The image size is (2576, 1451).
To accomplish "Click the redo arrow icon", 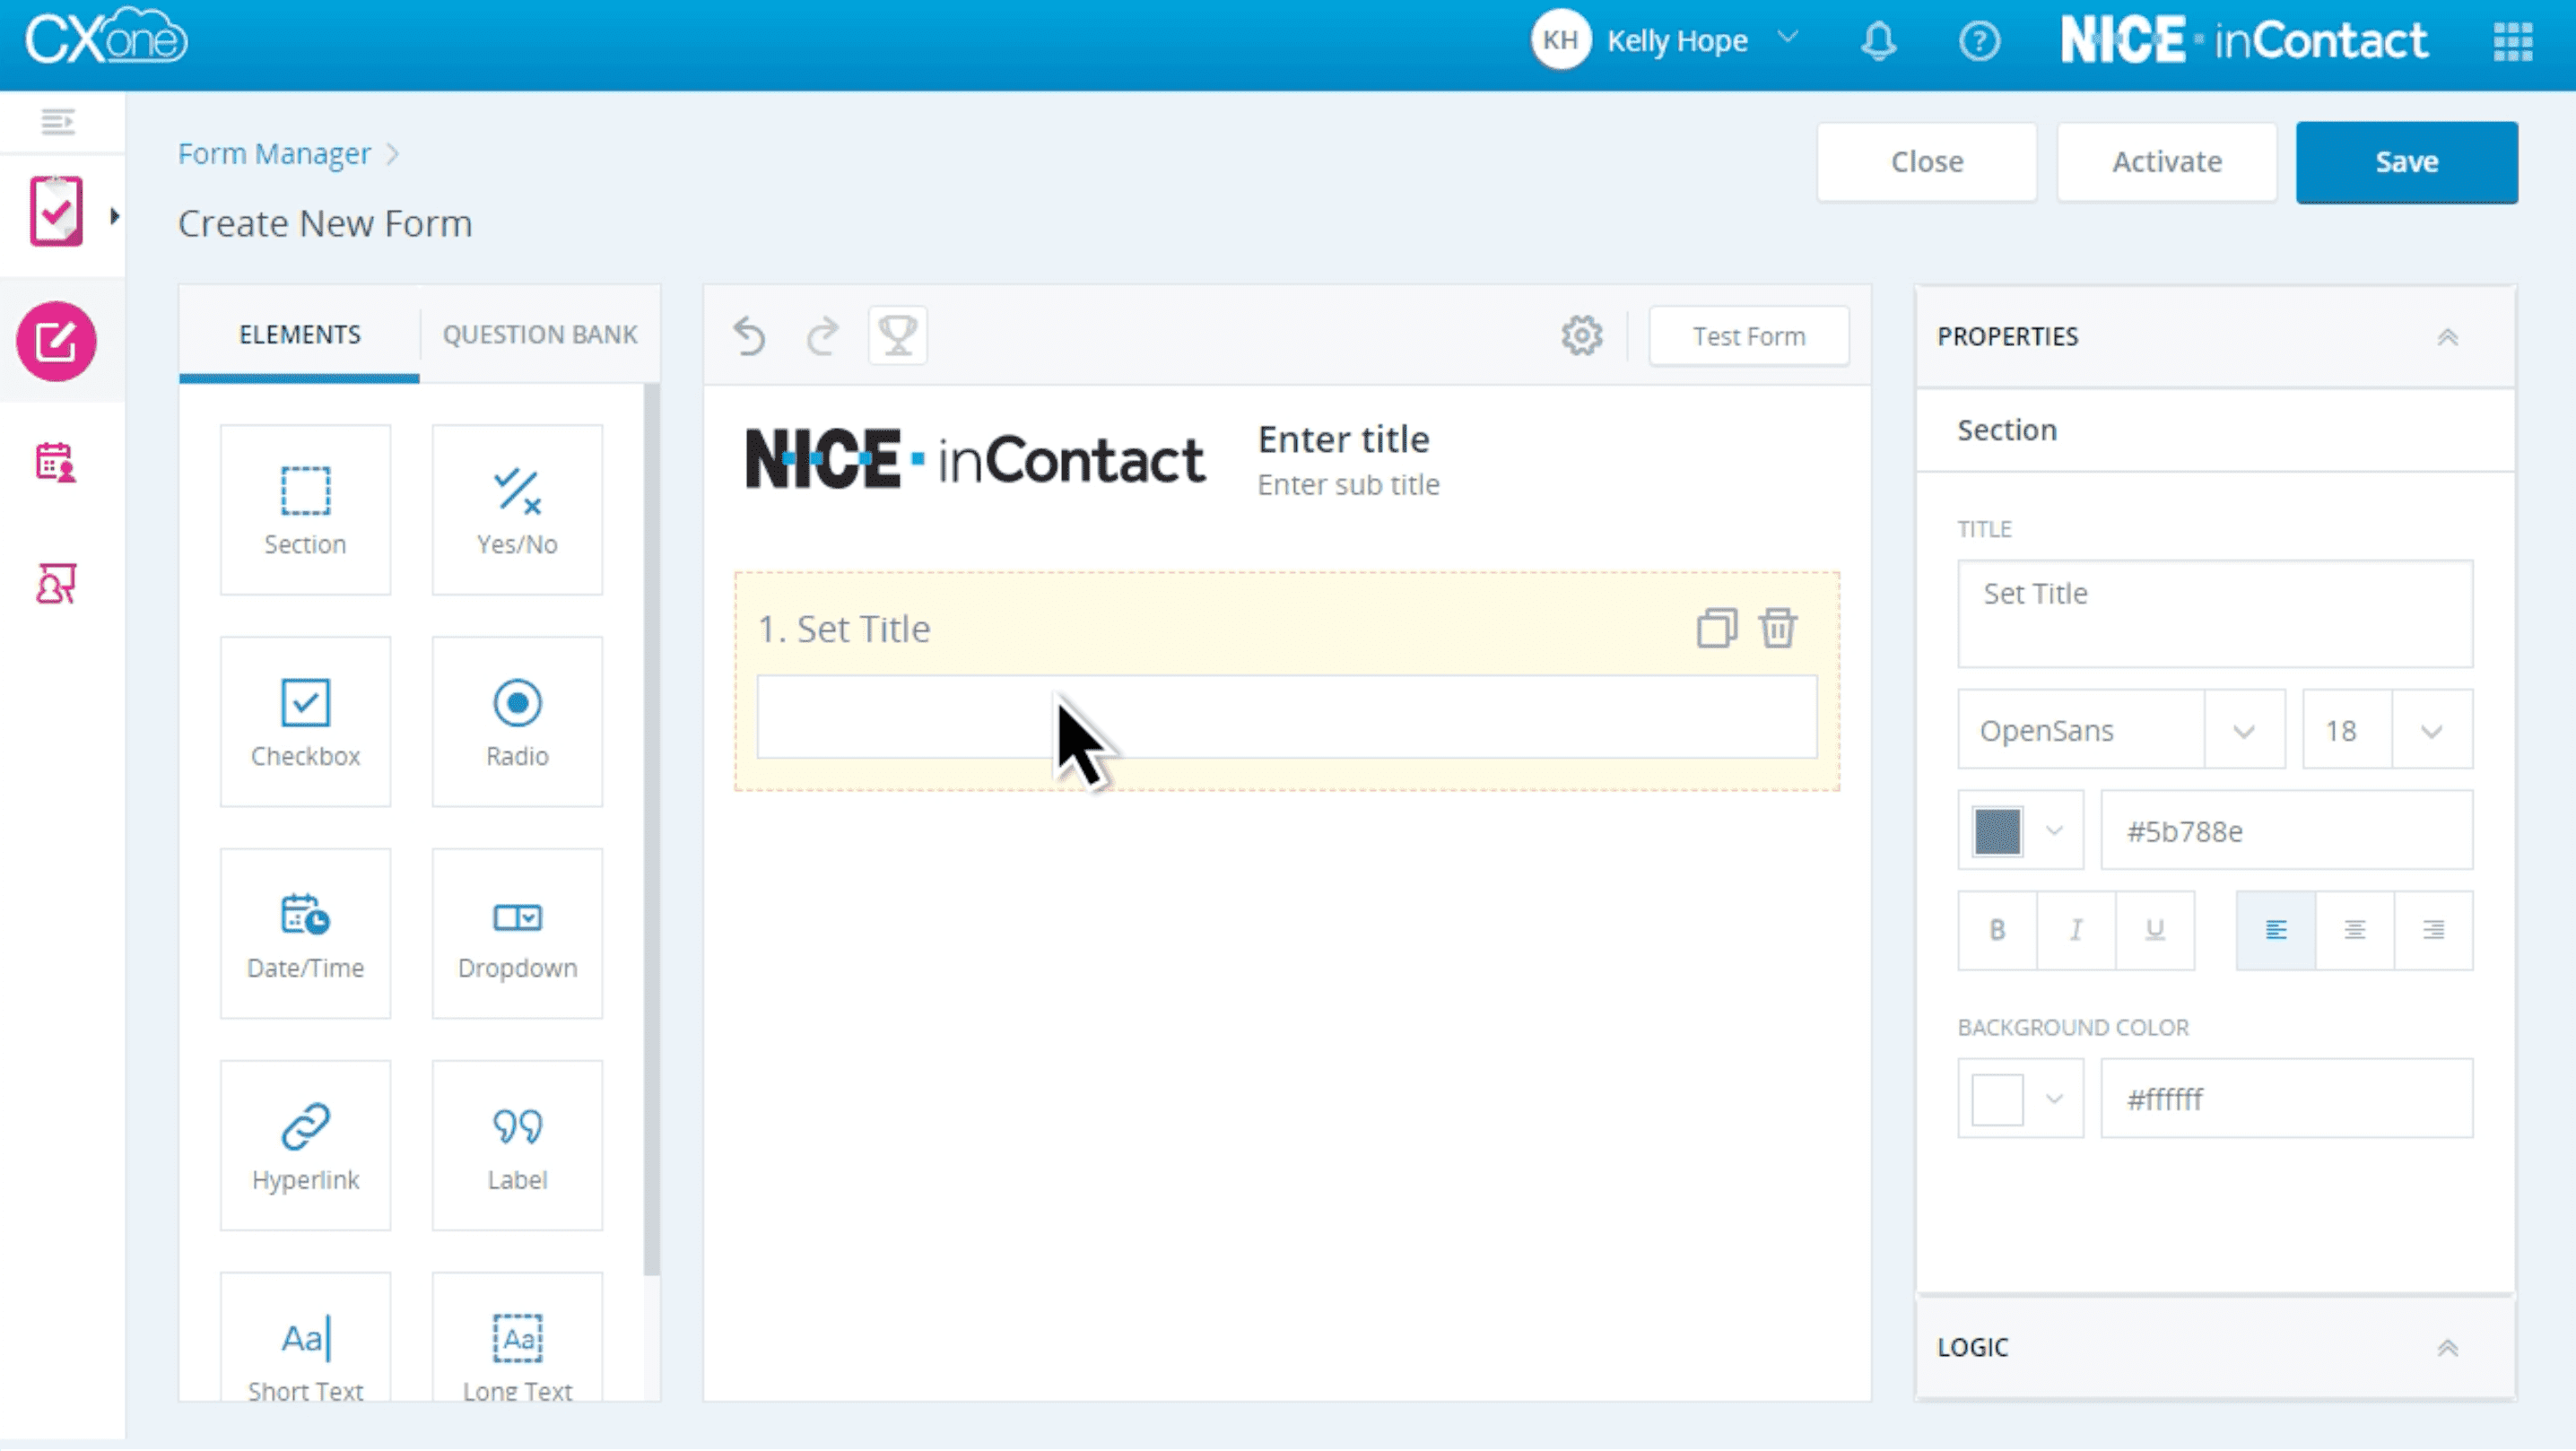I will tap(822, 336).
